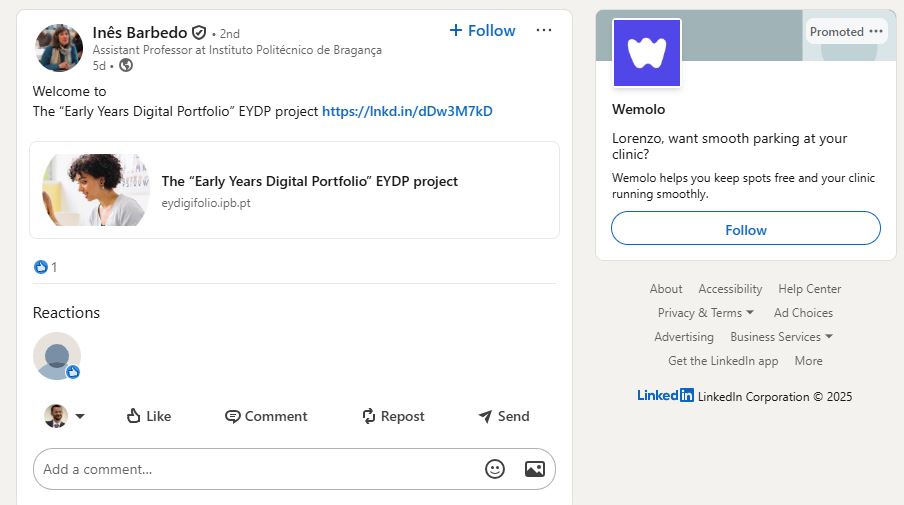Like the post
Screen dimensions: 904x505
pos(148,416)
